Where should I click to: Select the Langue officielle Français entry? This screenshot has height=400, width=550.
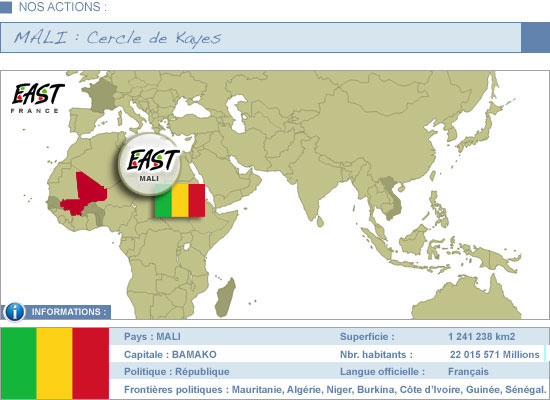[414, 372]
